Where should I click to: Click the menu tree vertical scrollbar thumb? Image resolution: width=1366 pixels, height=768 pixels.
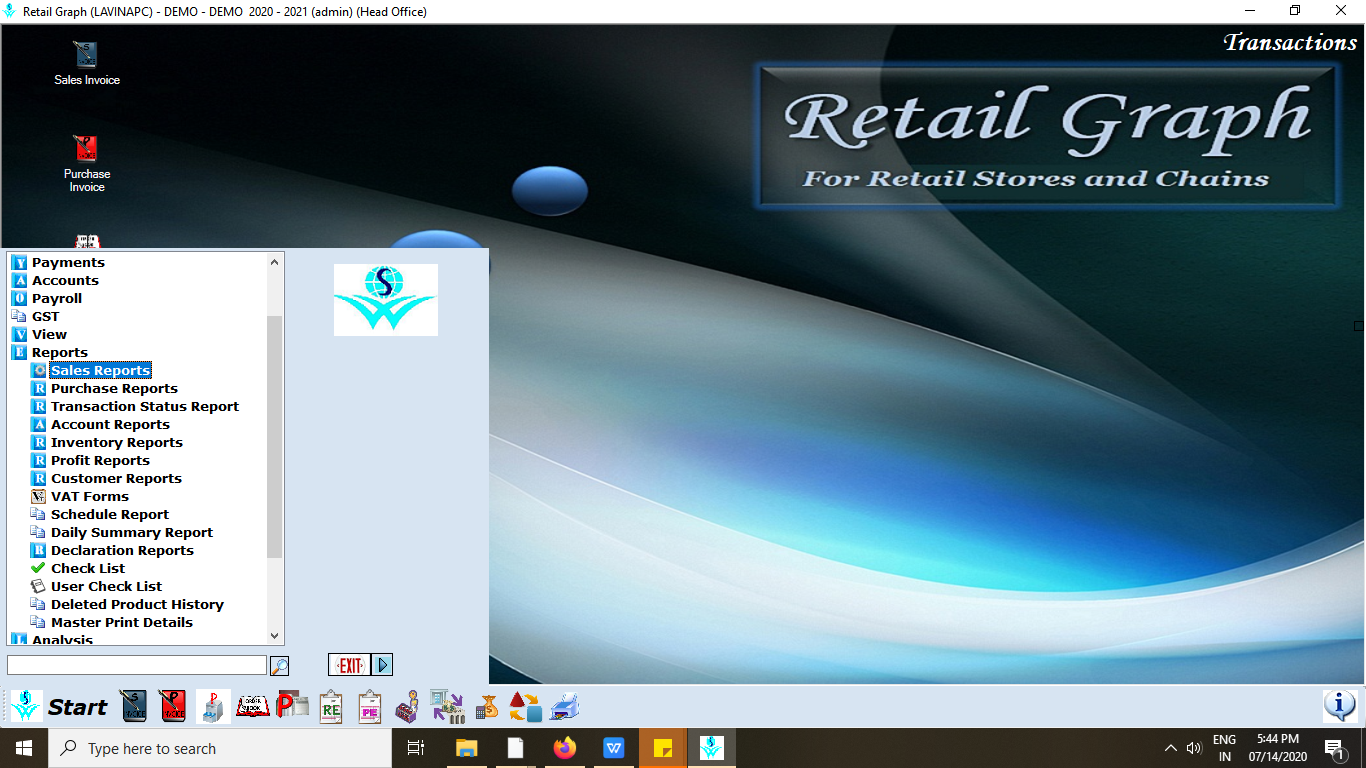275,436
